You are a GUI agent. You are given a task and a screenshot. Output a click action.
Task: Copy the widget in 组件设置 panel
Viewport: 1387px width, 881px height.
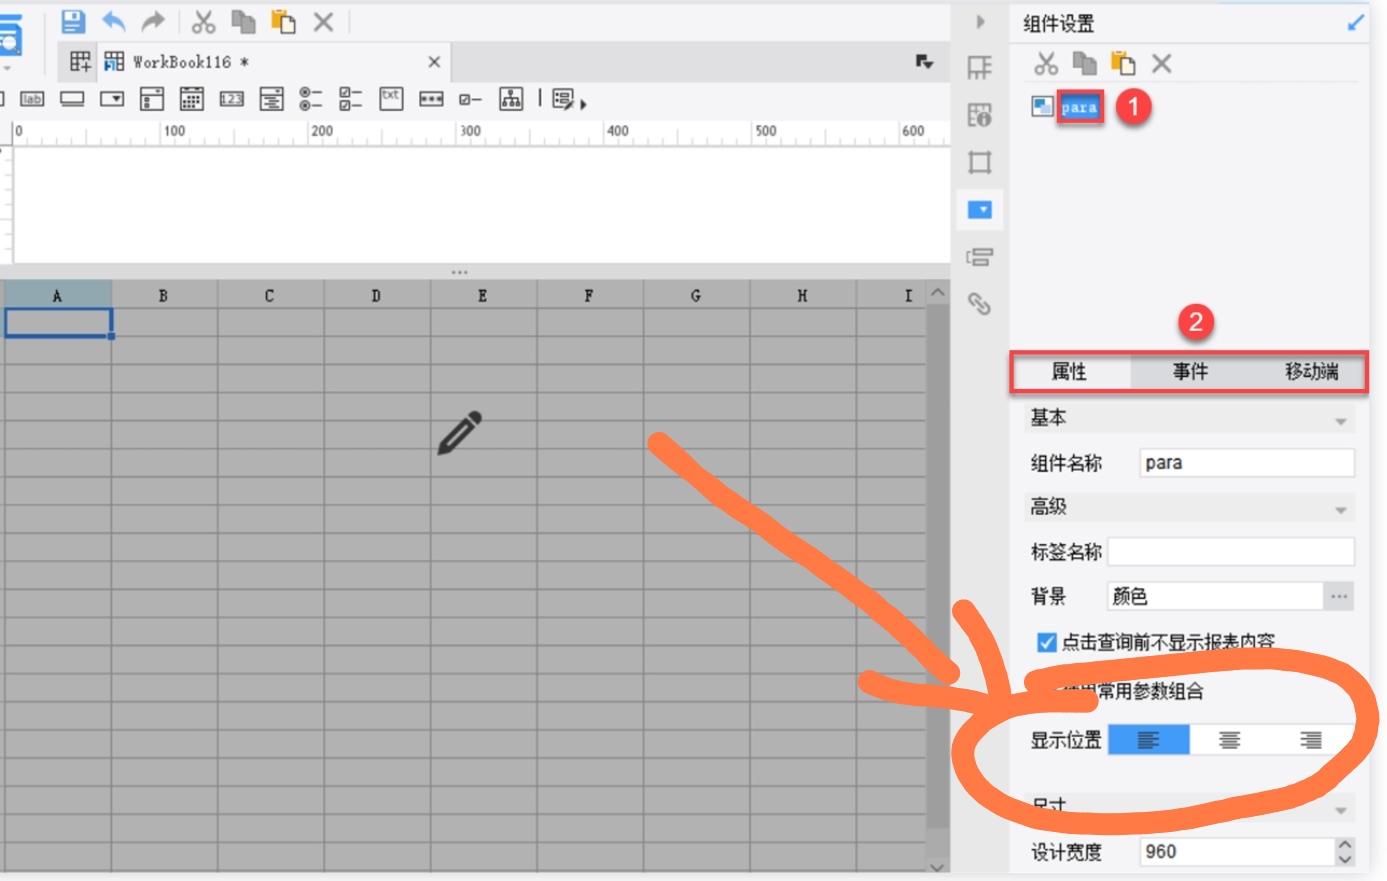(x=1085, y=64)
